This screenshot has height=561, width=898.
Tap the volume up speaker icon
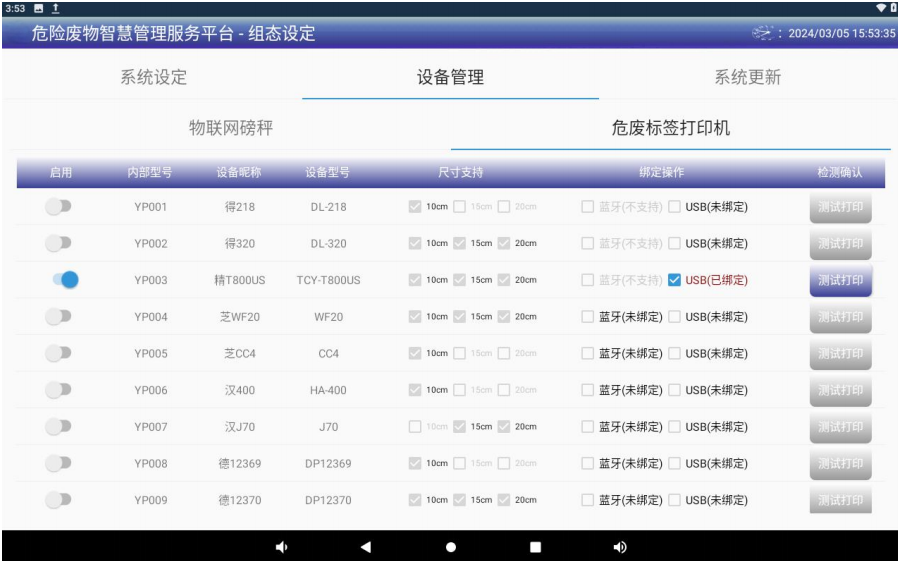point(619,547)
